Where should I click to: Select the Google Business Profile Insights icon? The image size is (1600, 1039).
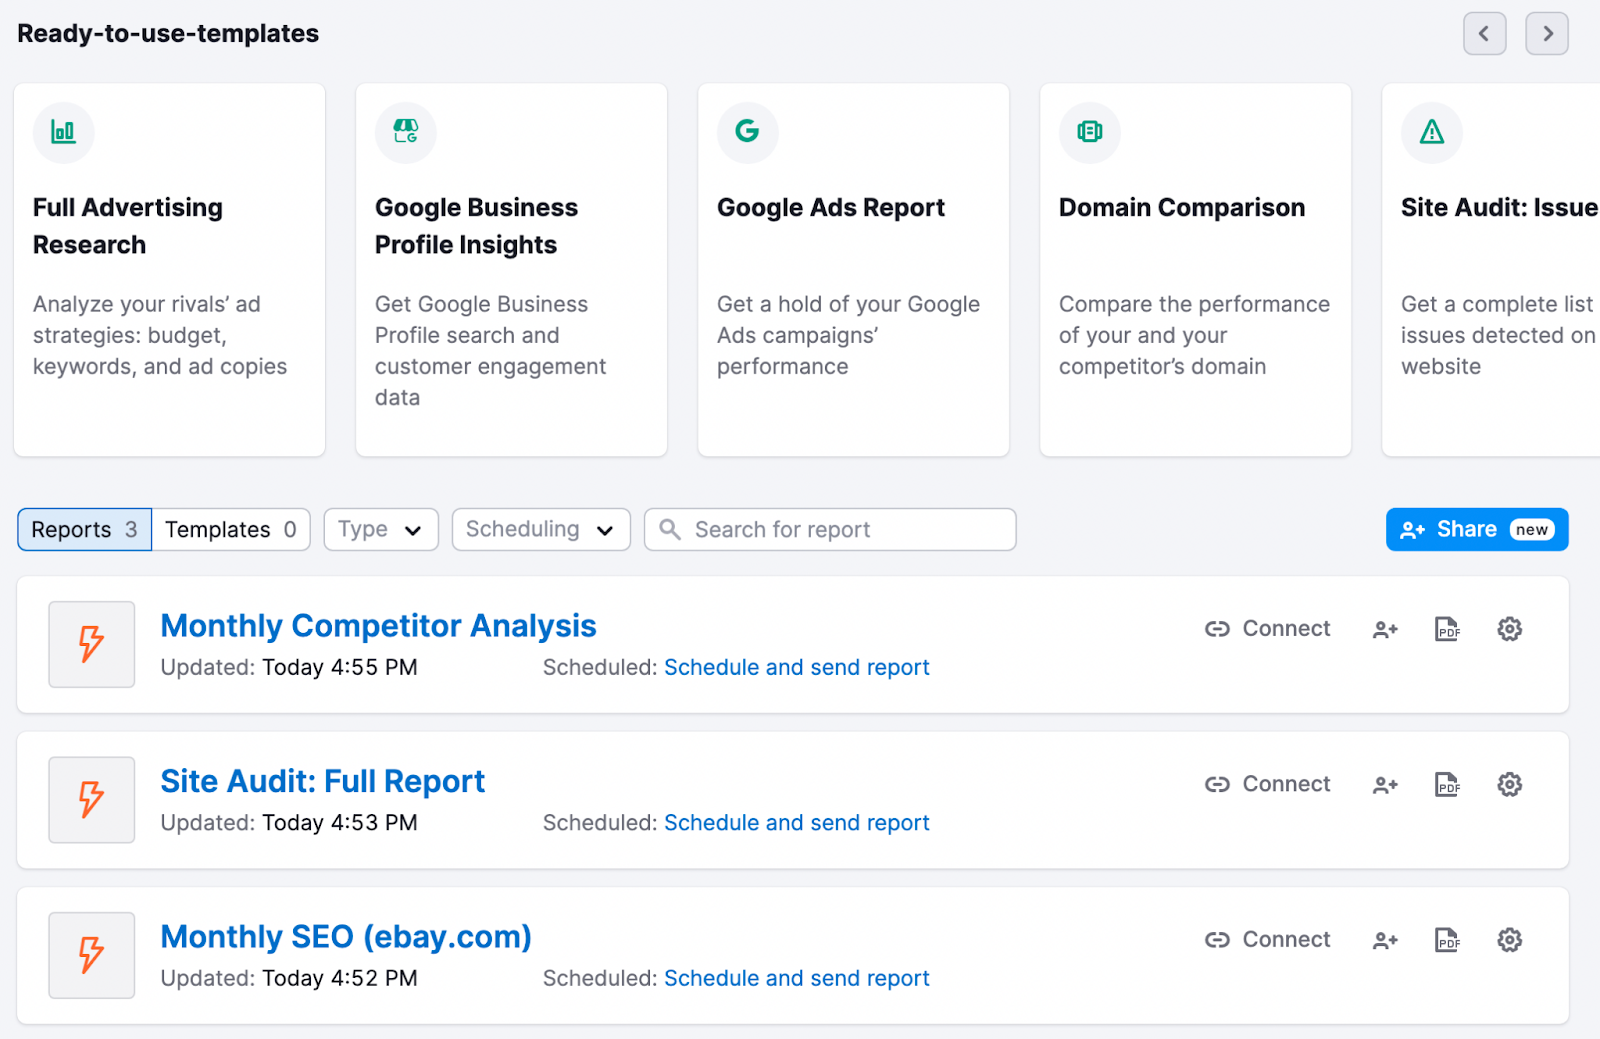pyautogui.click(x=405, y=132)
